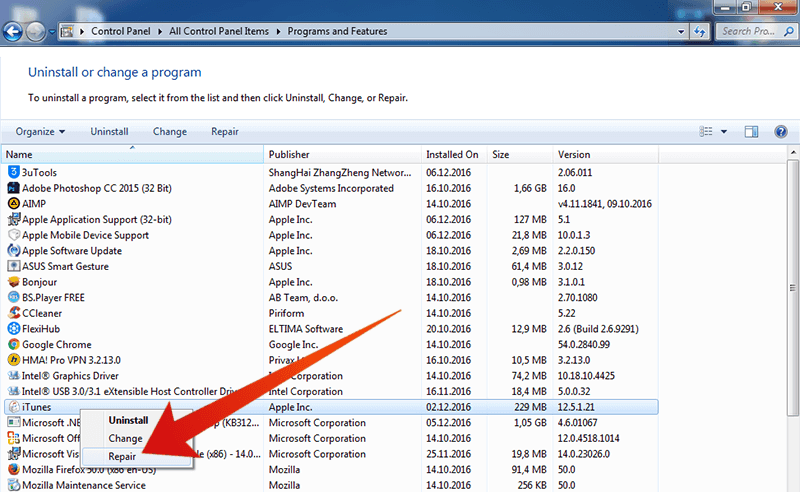This screenshot has width=800, height=492.
Task: Click the AIMP program icon
Action: point(14,203)
